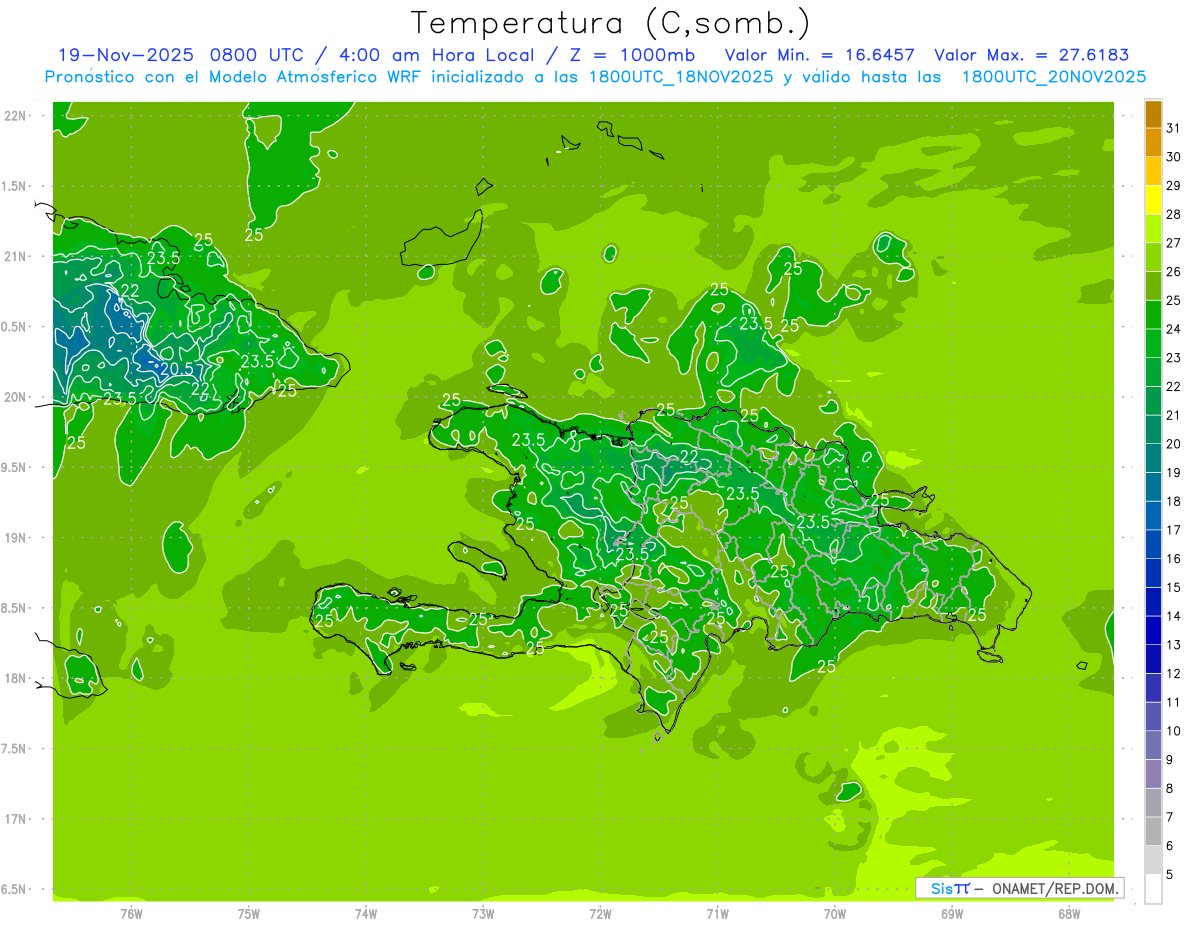Viewport: 1200px width, 927px height.
Task: Click the legend scale value "24"
Action: (1174, 329)
